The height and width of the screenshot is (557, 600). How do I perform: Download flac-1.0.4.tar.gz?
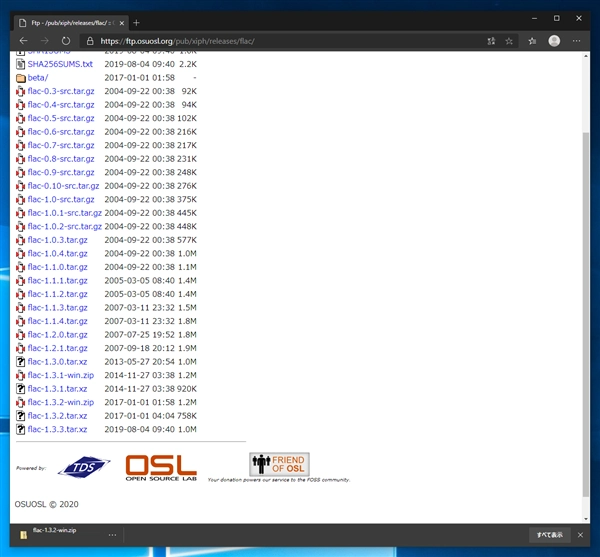57,254
